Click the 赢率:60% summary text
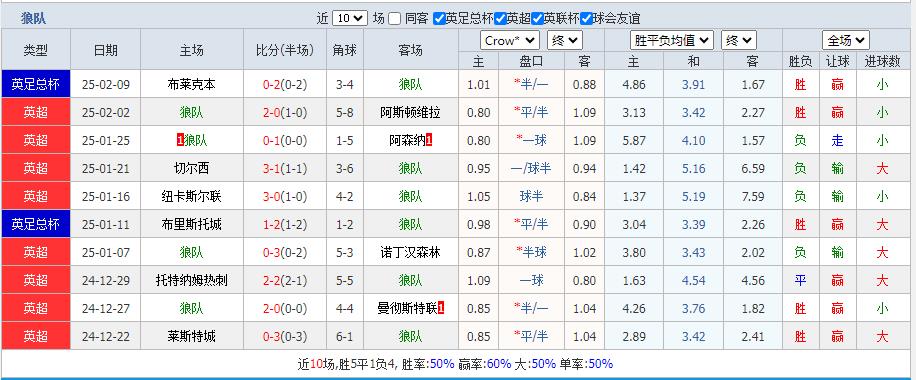 pyautogui.click(x=484, y=364)
